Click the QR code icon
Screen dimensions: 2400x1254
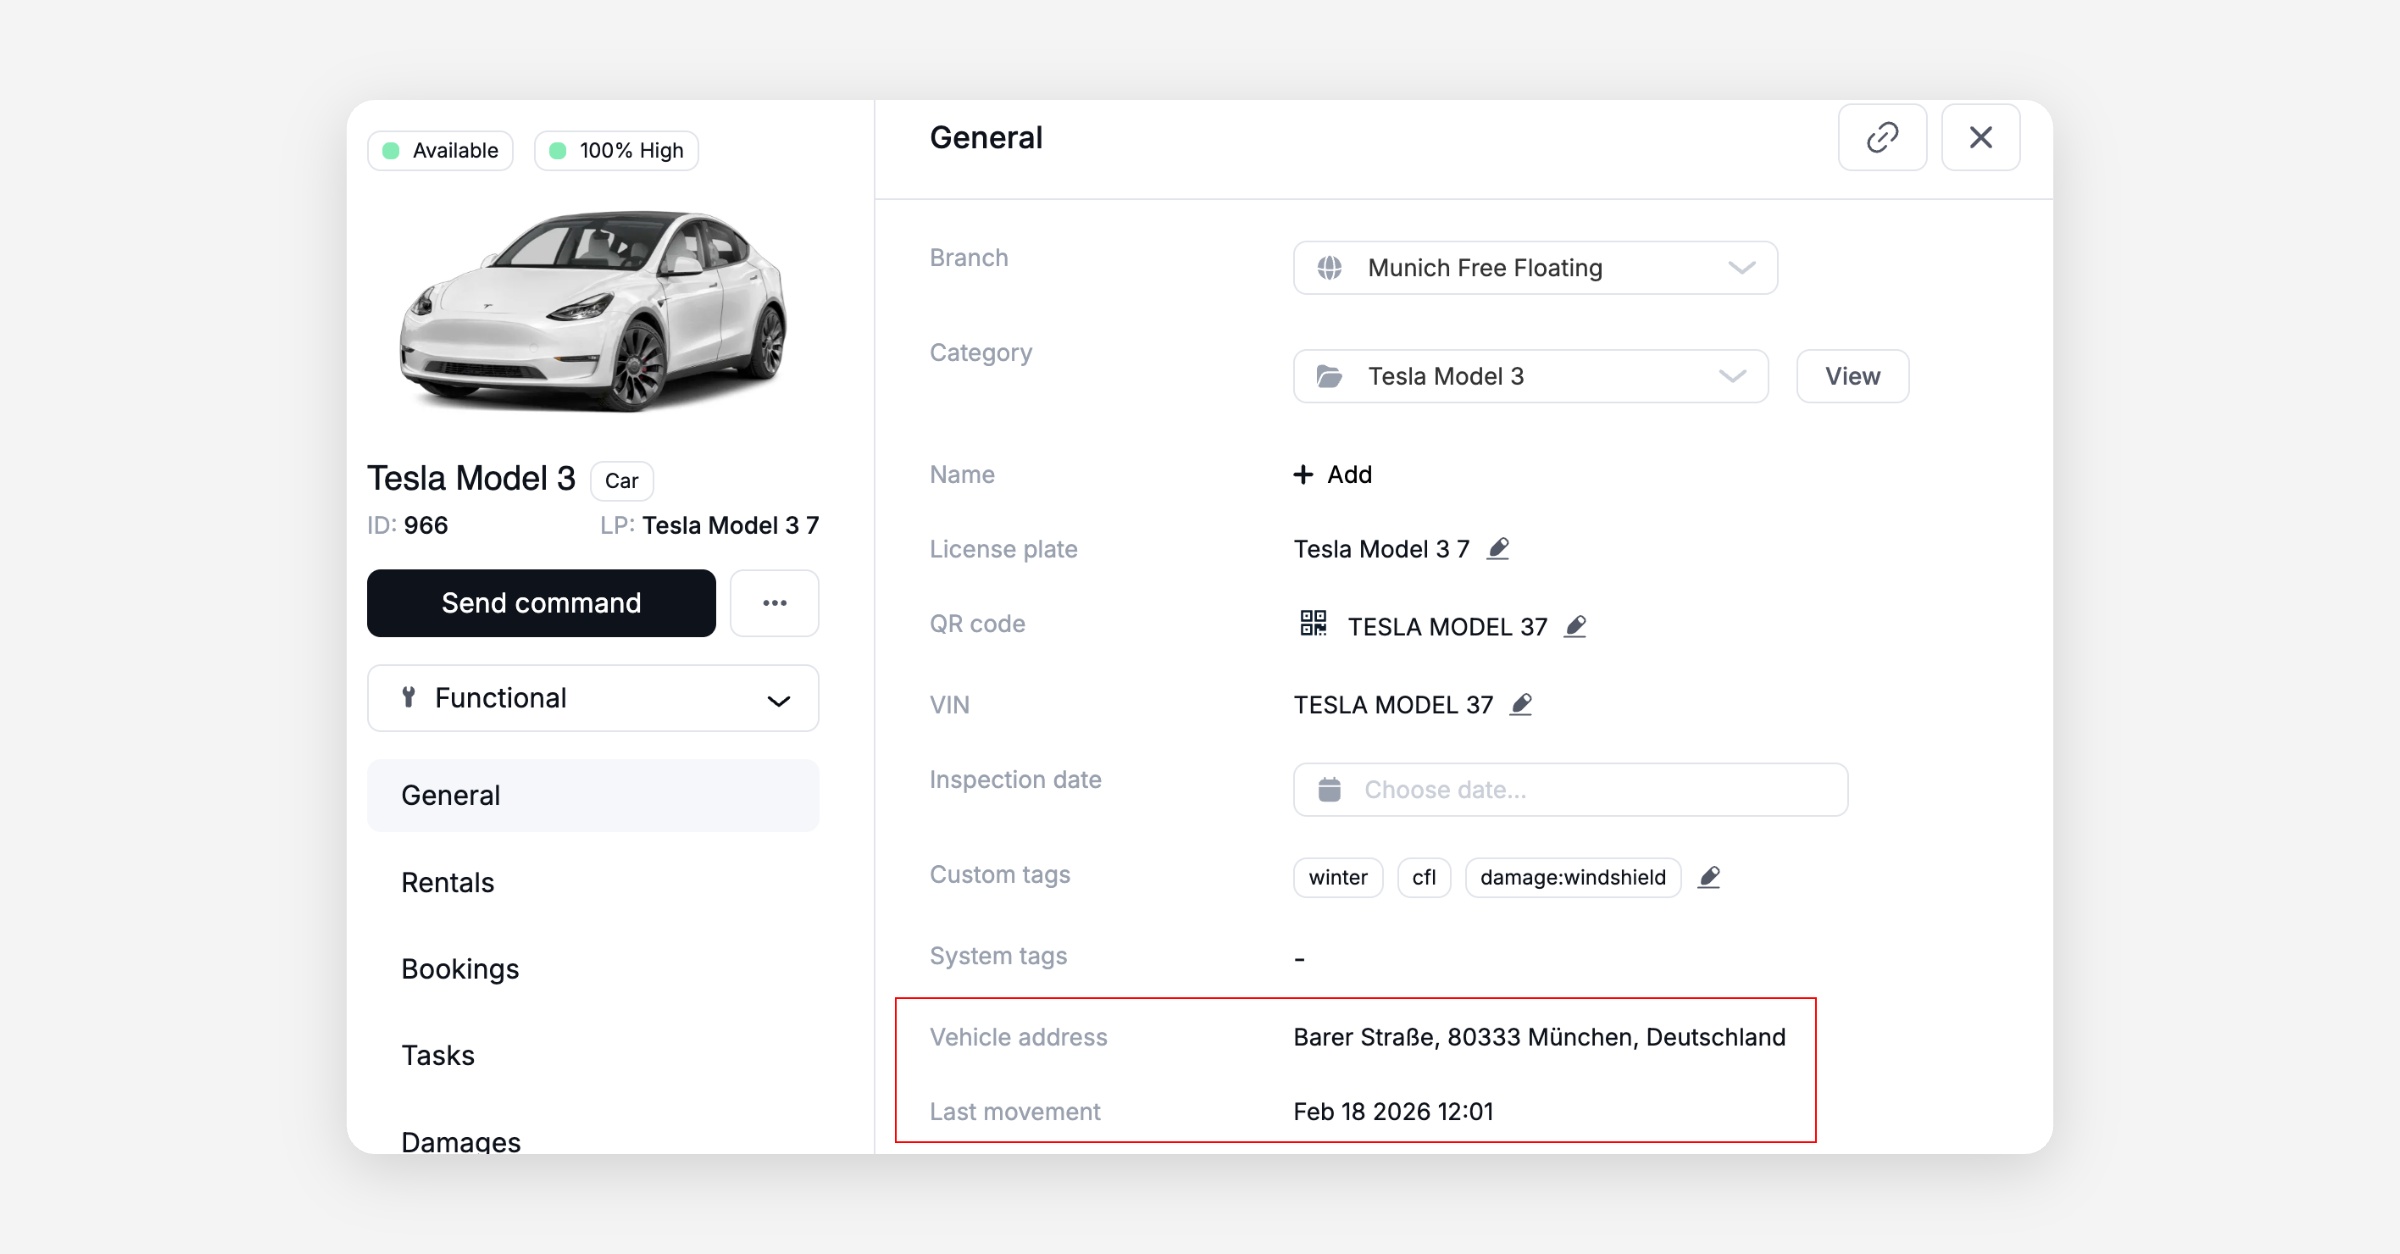point(1312,624)
